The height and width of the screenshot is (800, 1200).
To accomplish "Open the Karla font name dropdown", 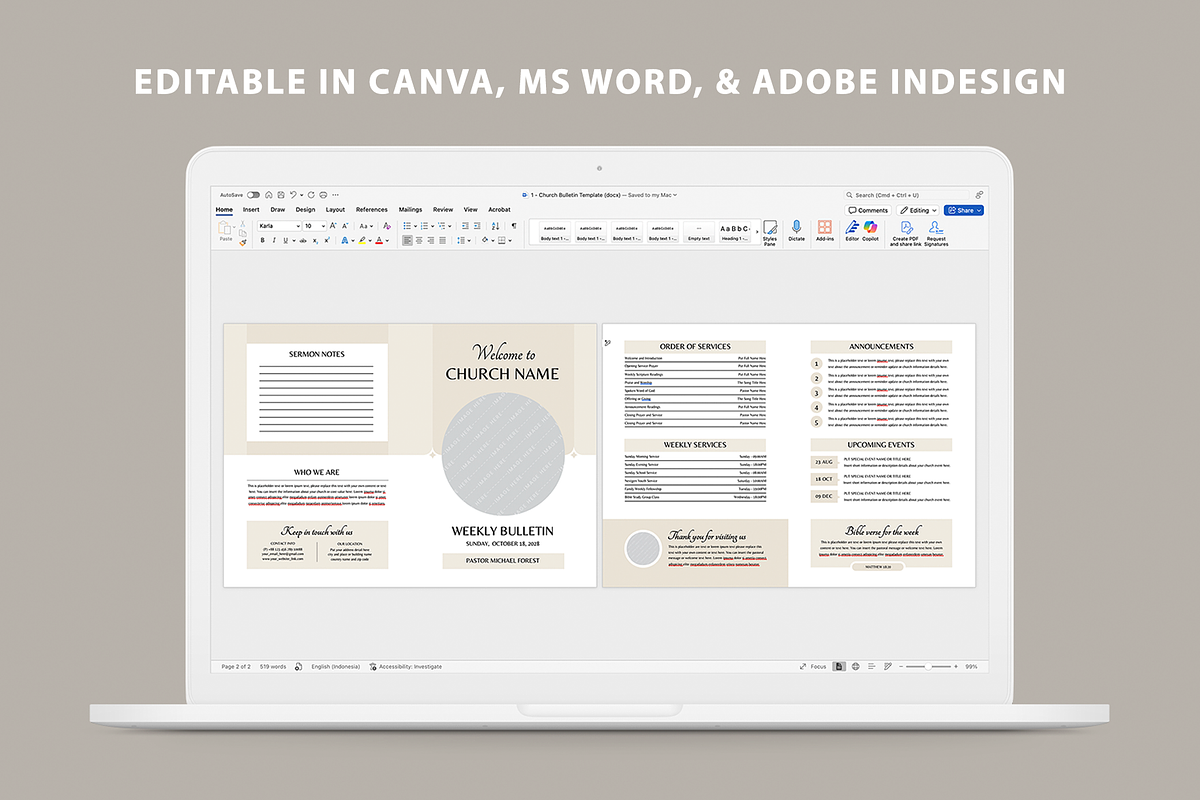I will pos(300,226).
